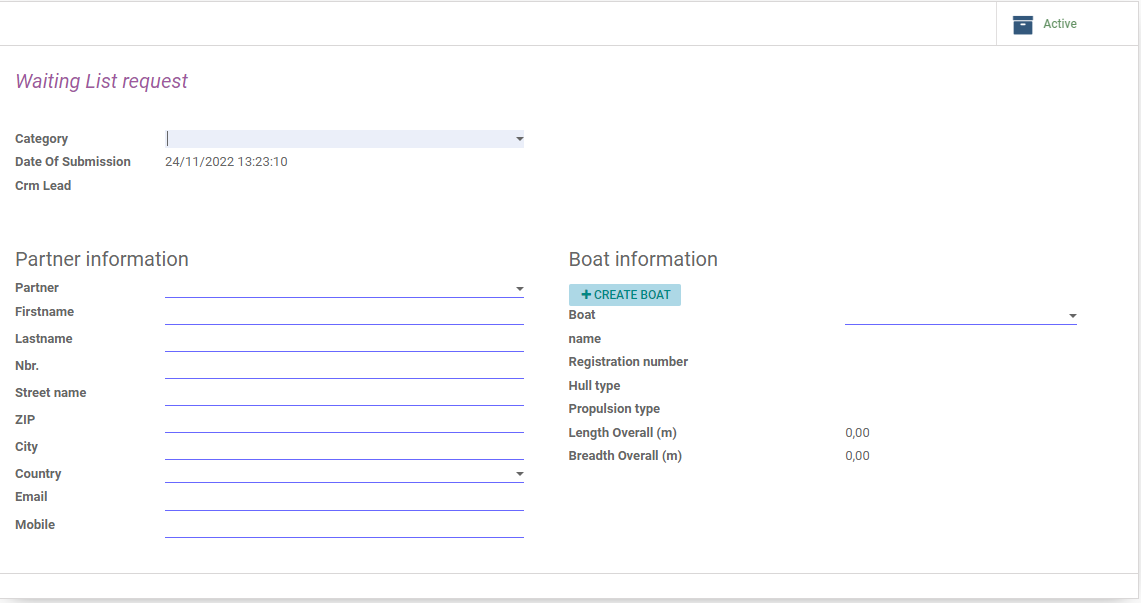Expand the Category dropdown arrow

point(520,139)
